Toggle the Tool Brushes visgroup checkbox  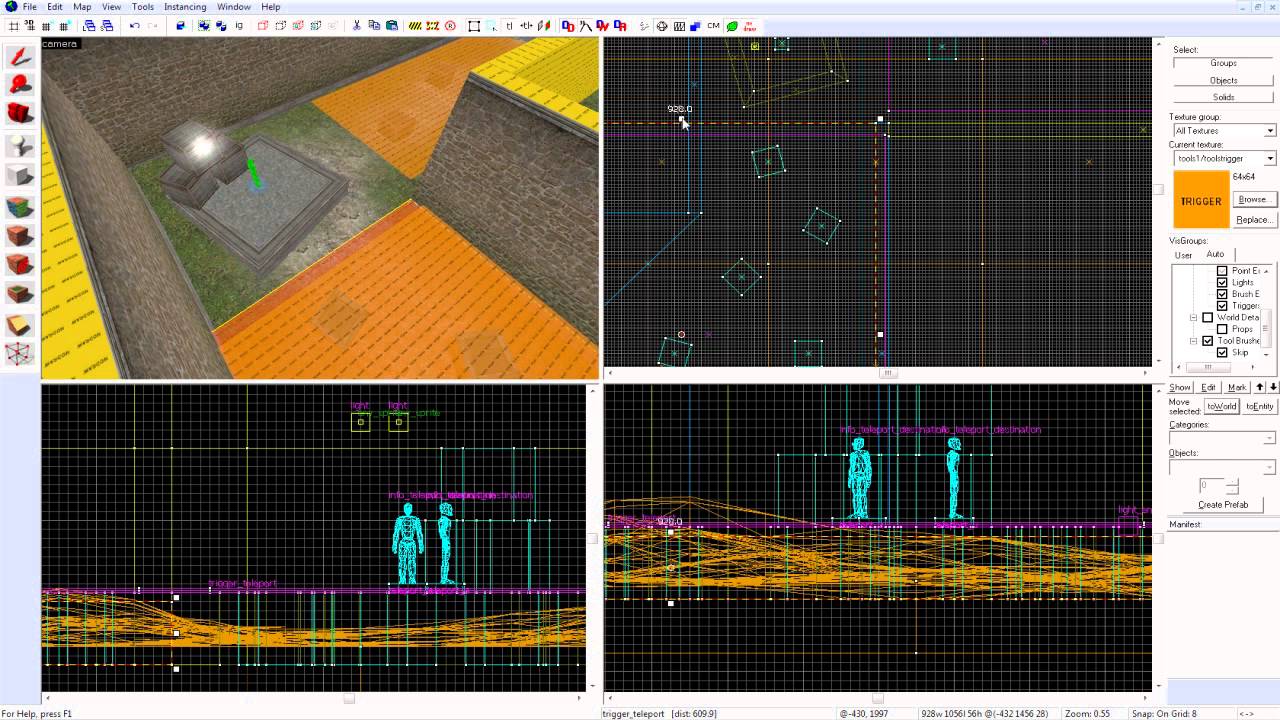click(x=1208, y=341)
